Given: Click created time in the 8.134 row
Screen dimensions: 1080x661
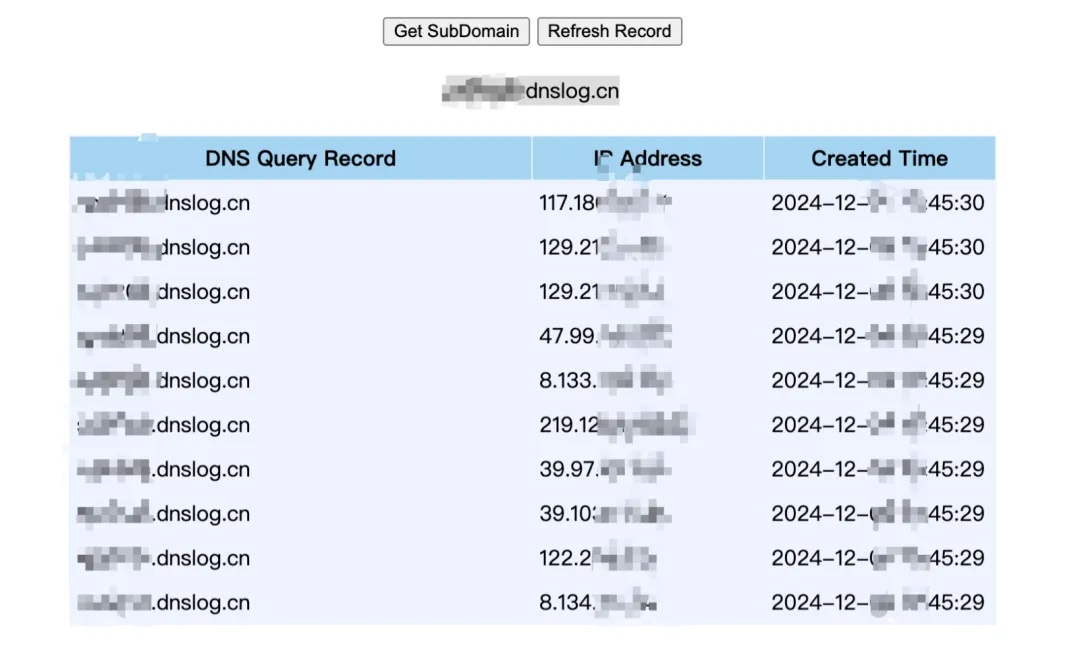Looking at the screenshot, I should tap(878, 602).
